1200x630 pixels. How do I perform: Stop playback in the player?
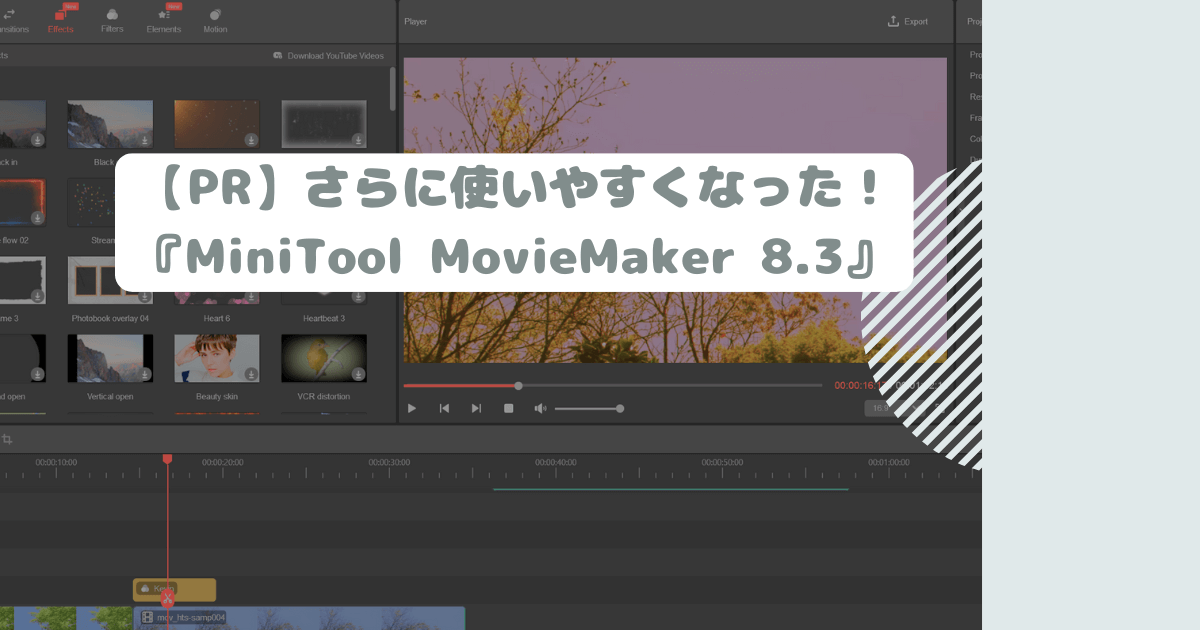[508, 408]
